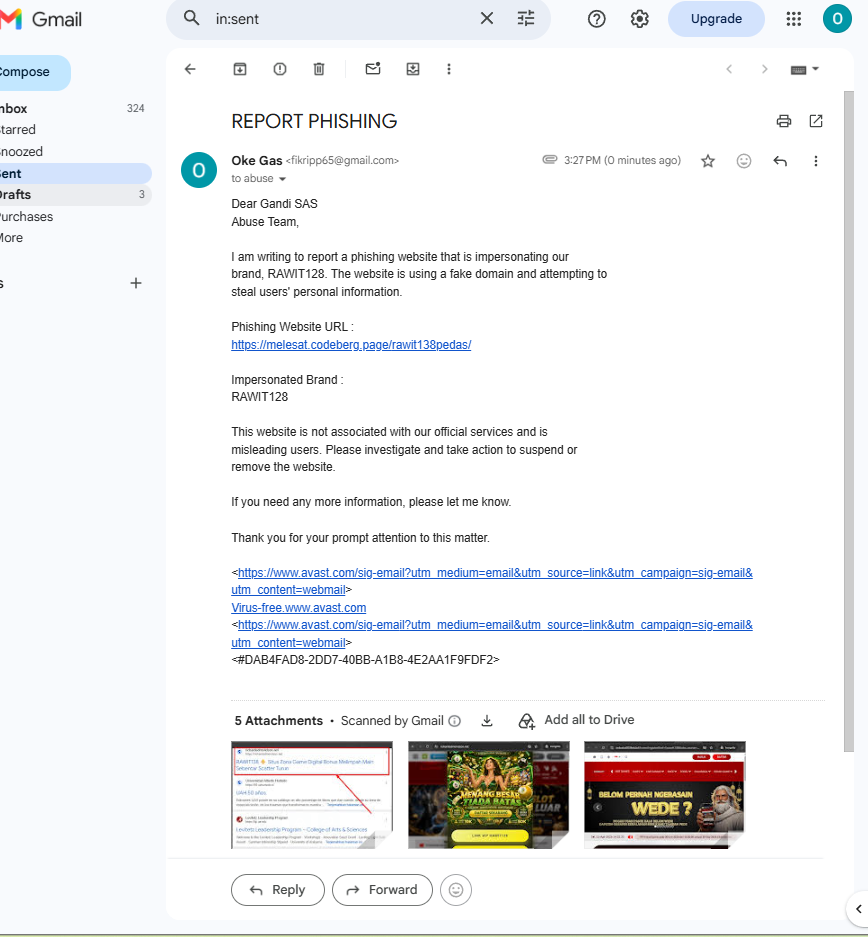Click the Move to inbox toolbar icon
The image size is (868, 937).
(413, 69)
